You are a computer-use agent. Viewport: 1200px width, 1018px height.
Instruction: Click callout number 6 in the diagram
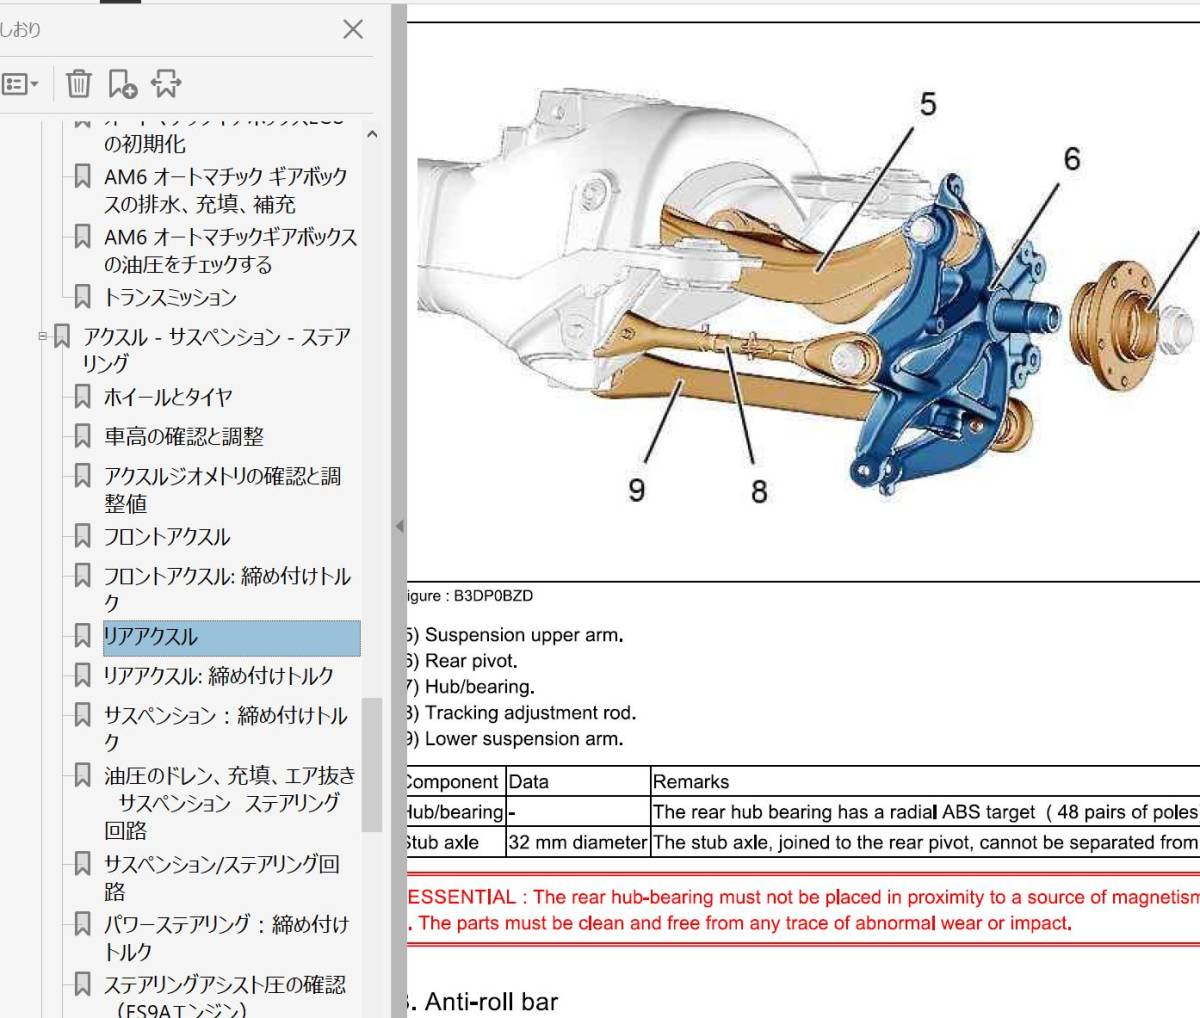pos(1072,158)
